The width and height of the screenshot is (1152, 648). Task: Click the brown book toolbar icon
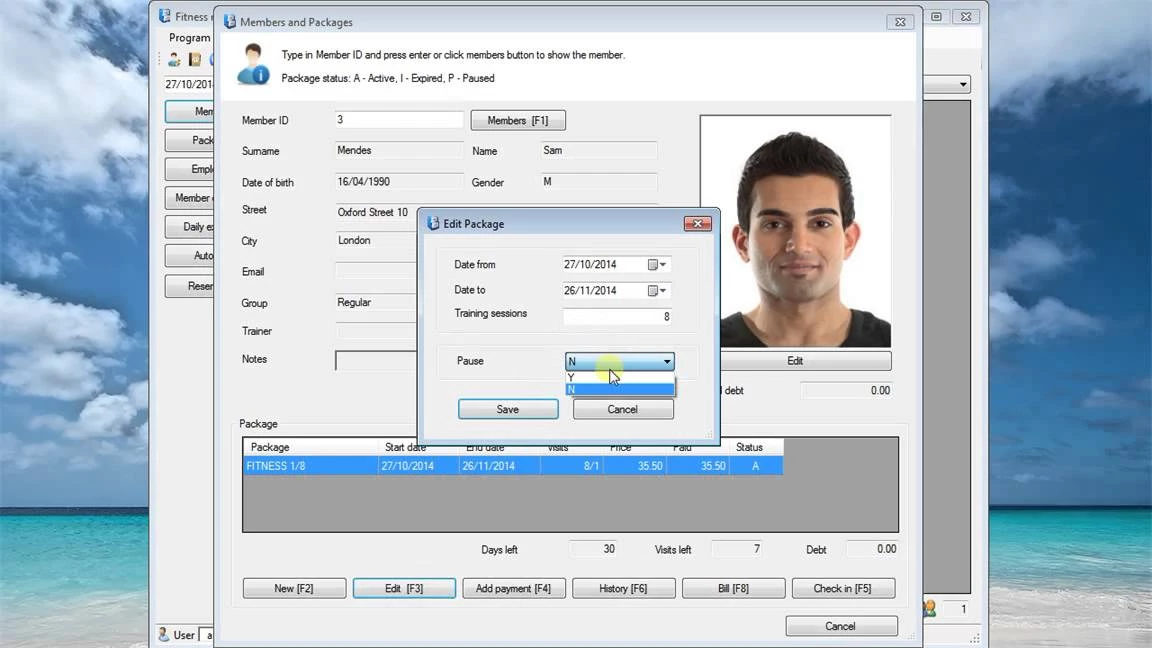(x=195, y=60)
